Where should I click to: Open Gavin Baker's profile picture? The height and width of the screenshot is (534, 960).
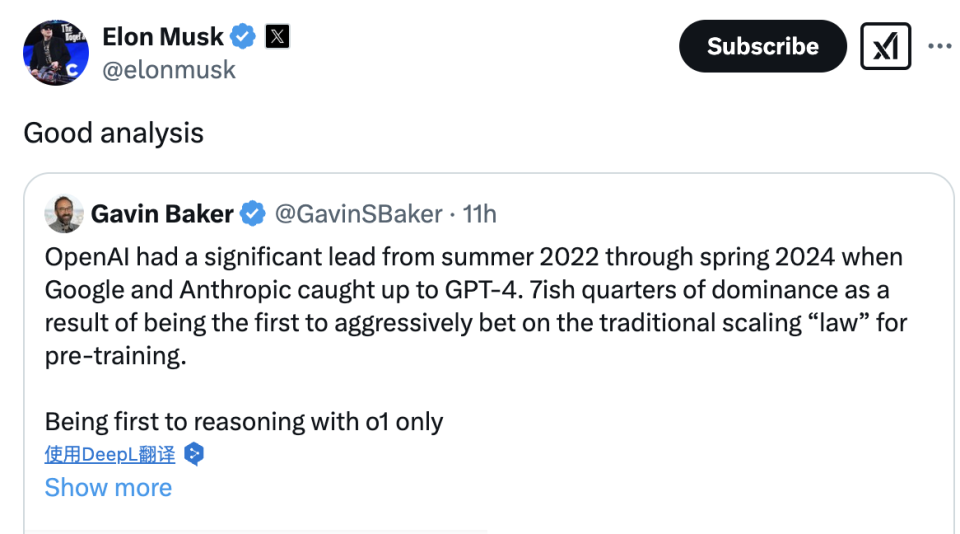(64, 214)
